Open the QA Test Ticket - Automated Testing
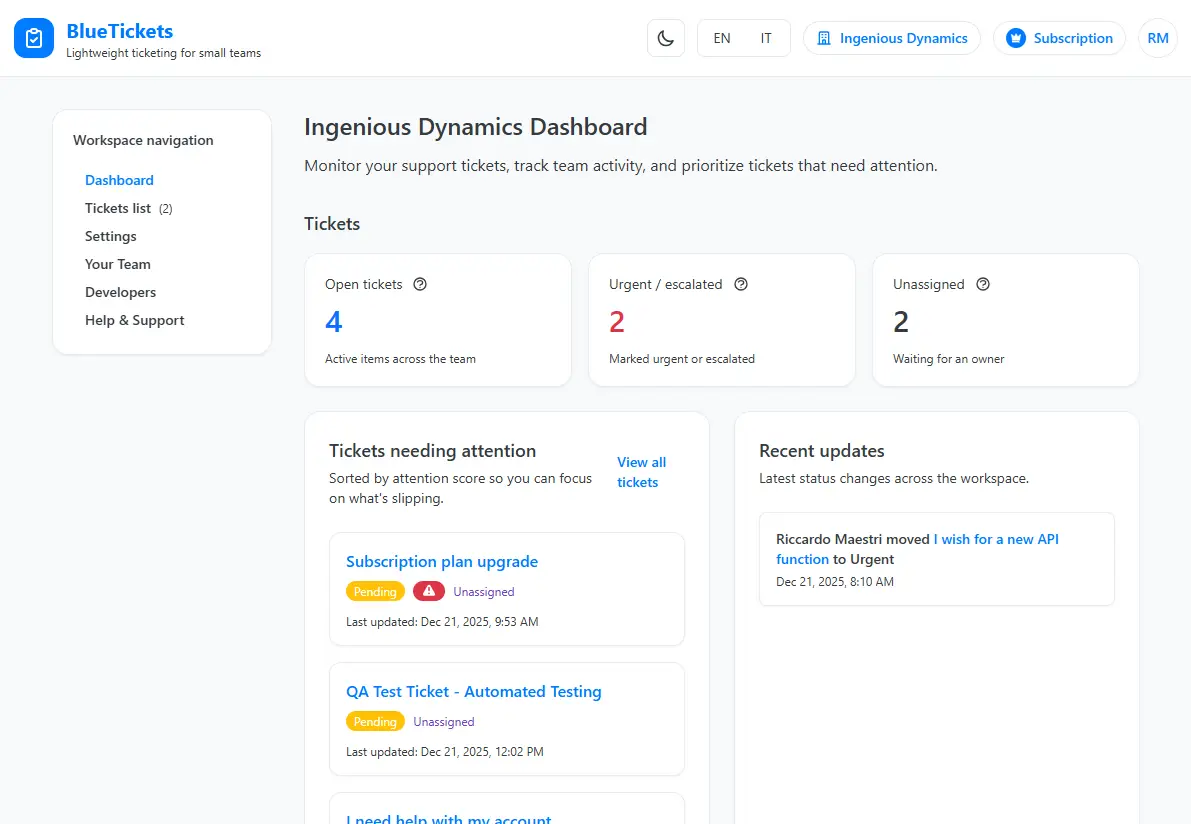This screenshot has width=1191, height=824. click(474, 692)
